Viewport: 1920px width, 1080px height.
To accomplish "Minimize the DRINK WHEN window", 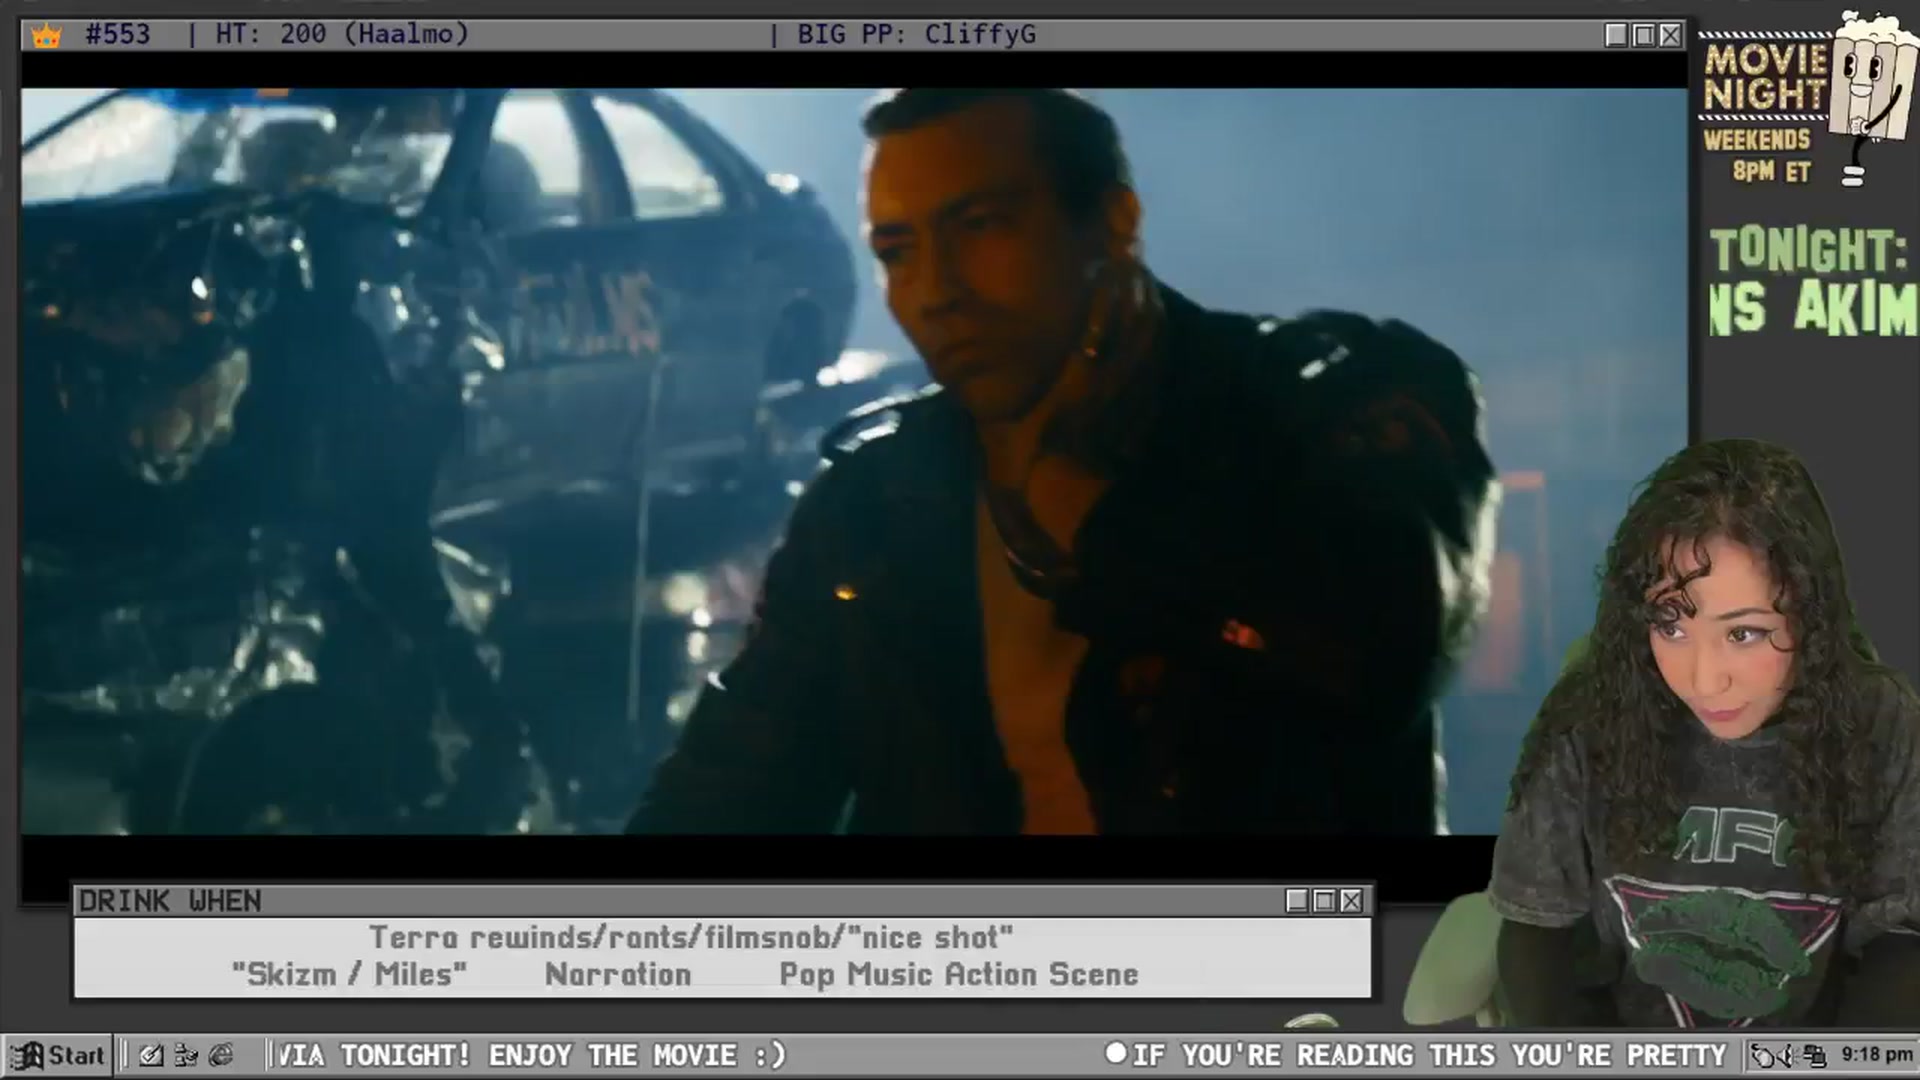I will (x=1297, y=901).
